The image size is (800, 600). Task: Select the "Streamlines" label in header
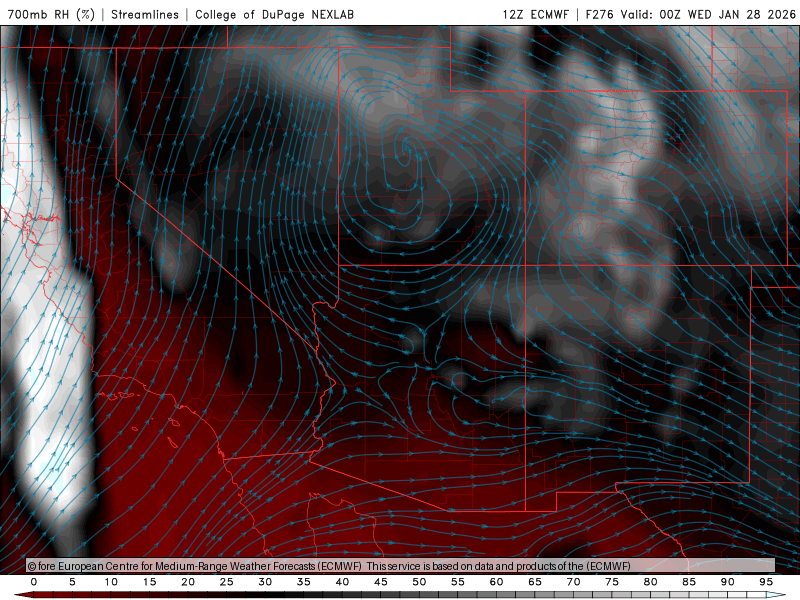coord(145,14)
